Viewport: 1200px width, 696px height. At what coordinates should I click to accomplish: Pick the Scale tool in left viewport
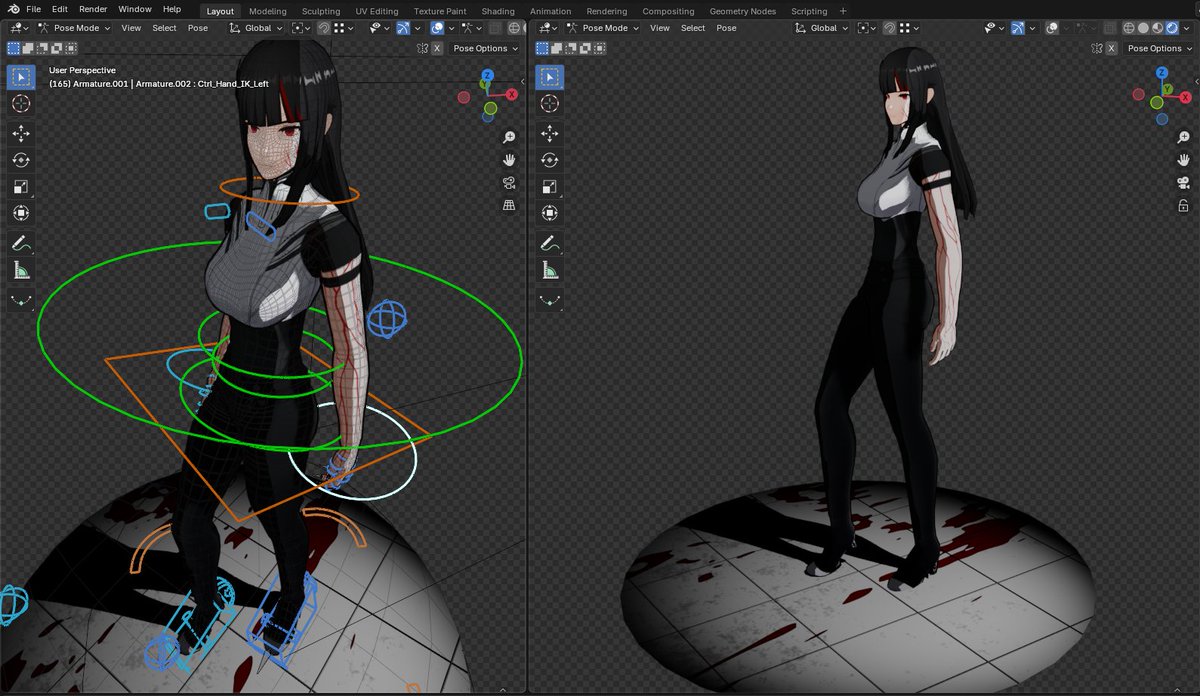(21, 186)
